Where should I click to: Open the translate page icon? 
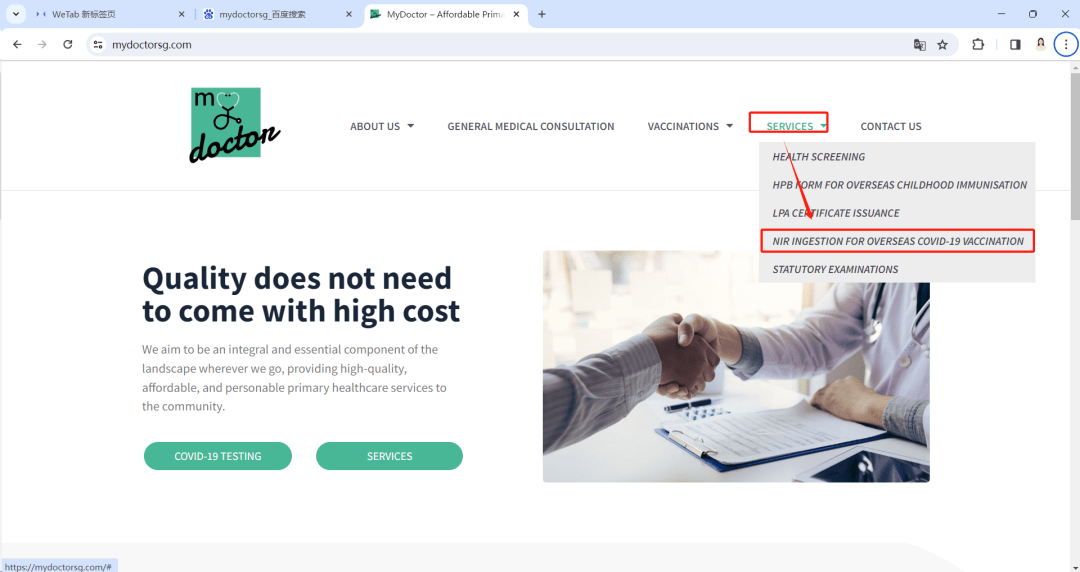[920, 45]
